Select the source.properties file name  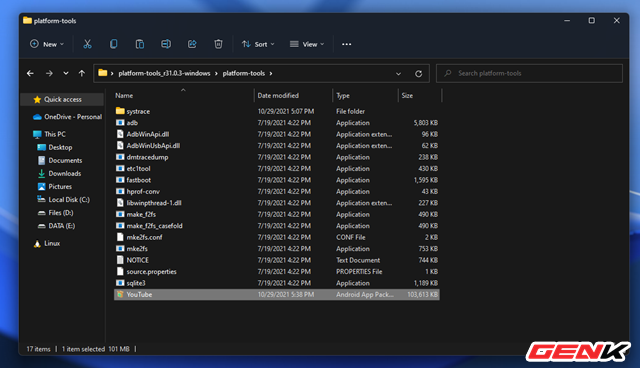tap(152, 271)
